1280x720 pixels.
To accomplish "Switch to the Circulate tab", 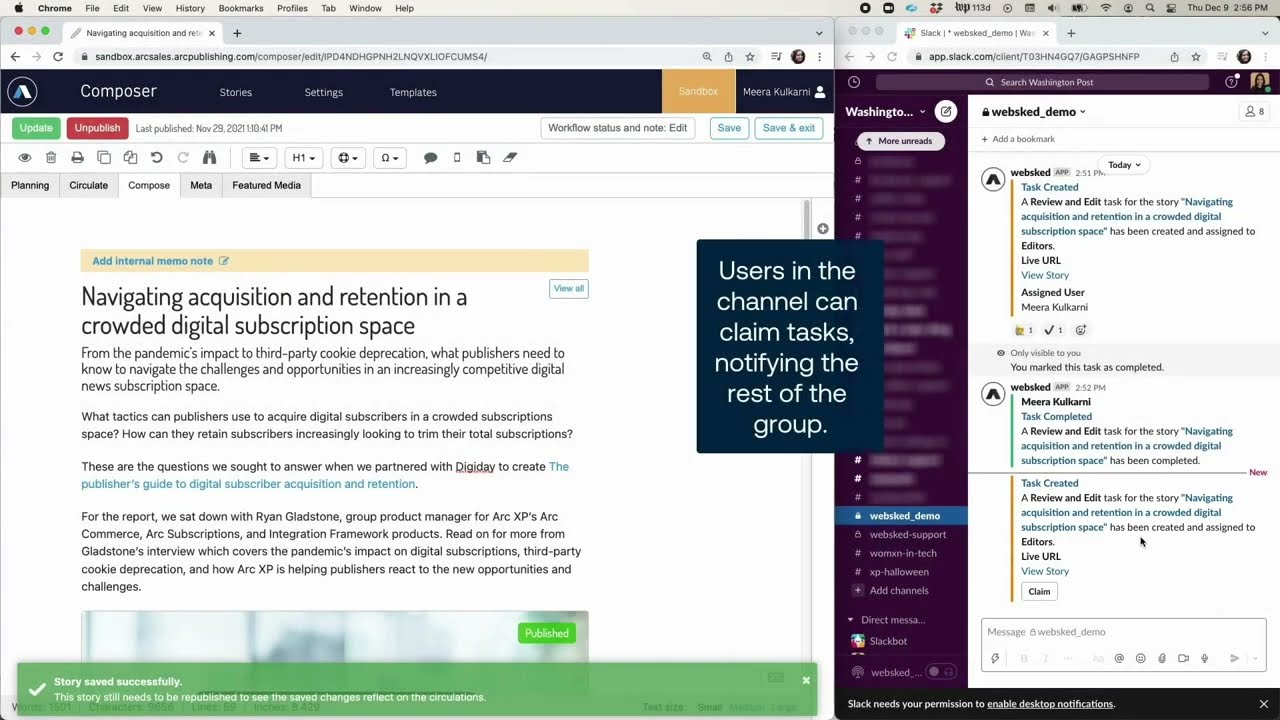I will pos(88,185).
